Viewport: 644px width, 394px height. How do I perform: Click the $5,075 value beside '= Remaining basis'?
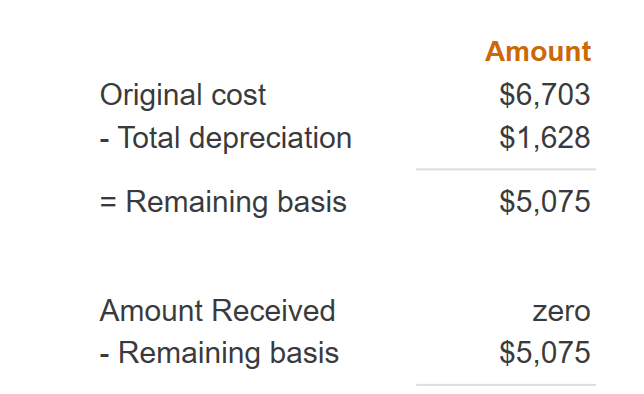[545, 202]
